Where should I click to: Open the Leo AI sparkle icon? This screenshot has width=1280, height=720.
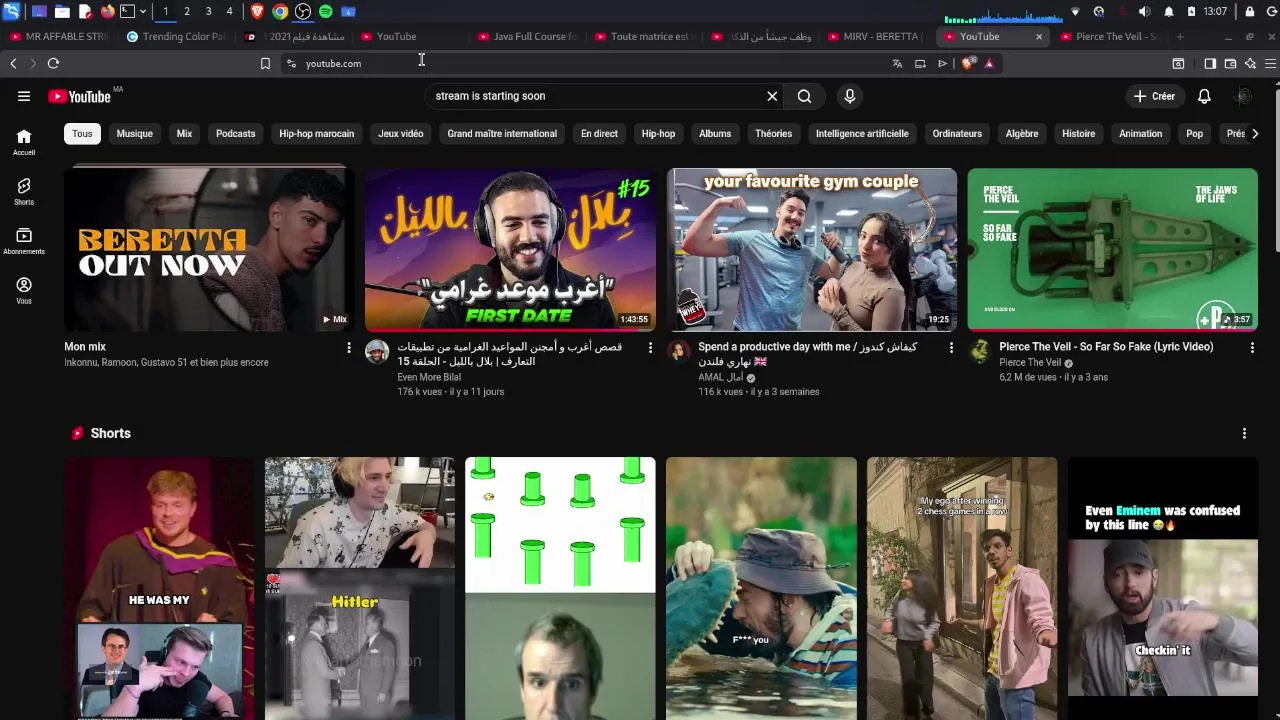pyautogui.click(x=1250, y=63)
